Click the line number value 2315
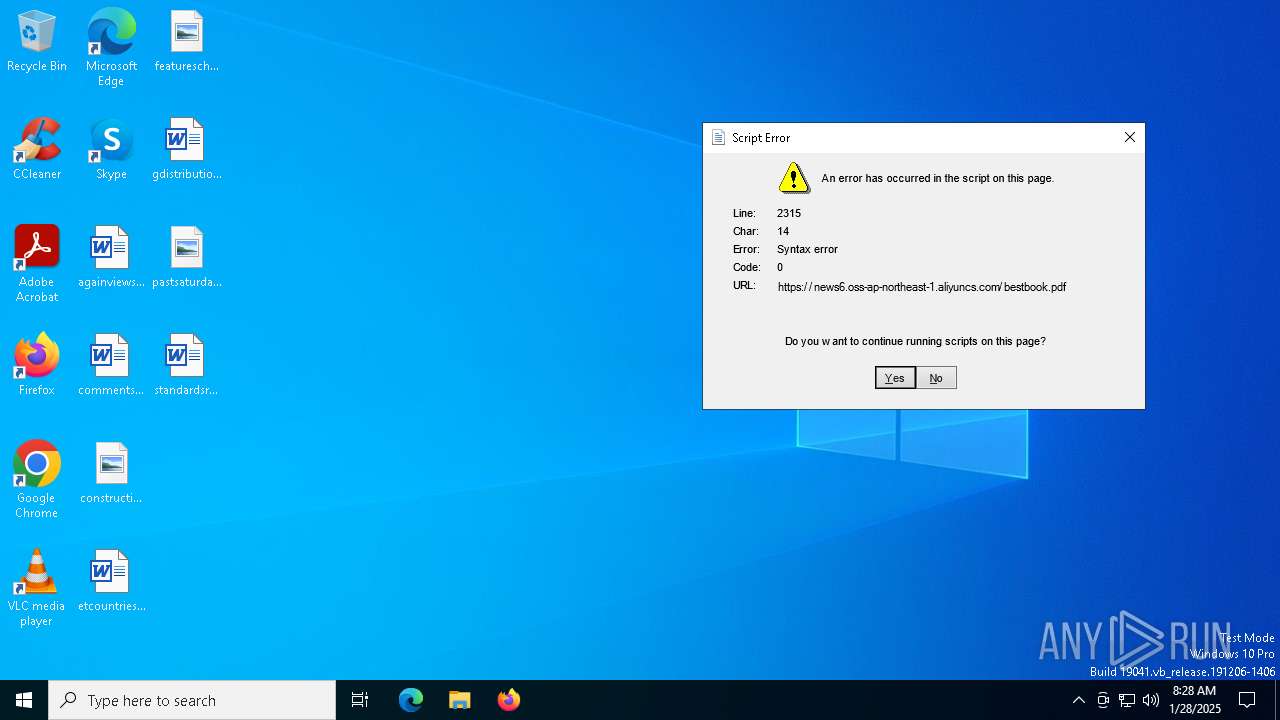Viewport: 1280px width, 720px height. 789,213
